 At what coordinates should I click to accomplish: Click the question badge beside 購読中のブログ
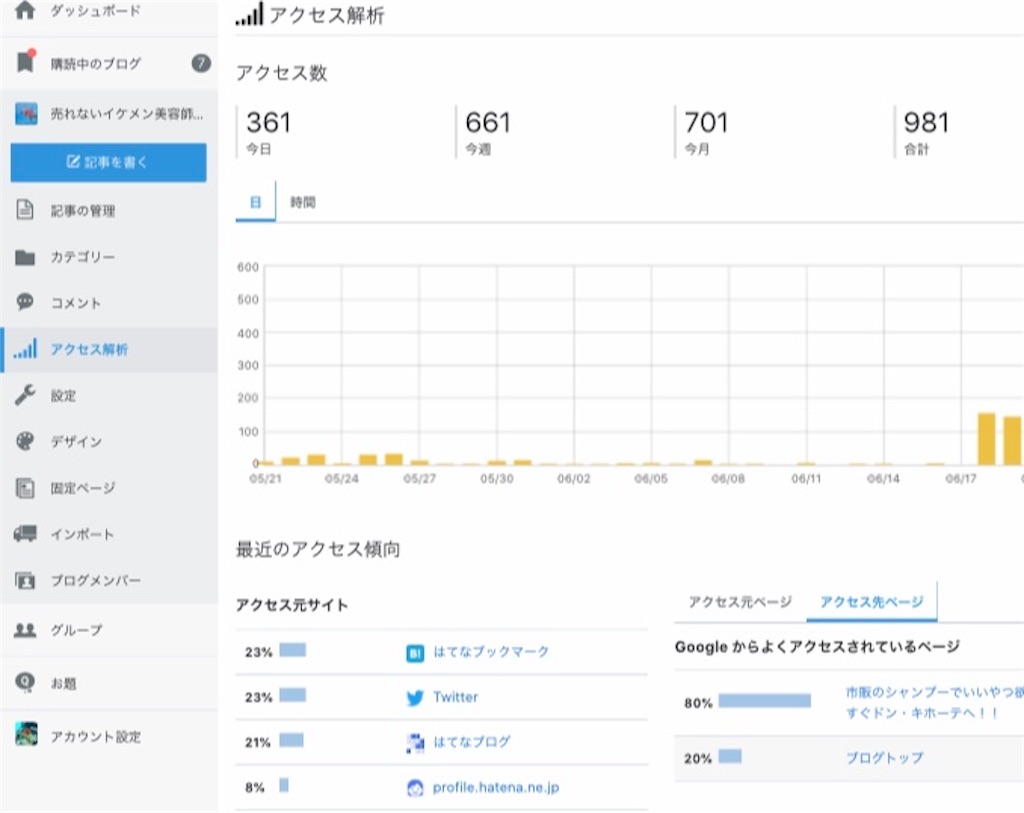coord(201,63)
